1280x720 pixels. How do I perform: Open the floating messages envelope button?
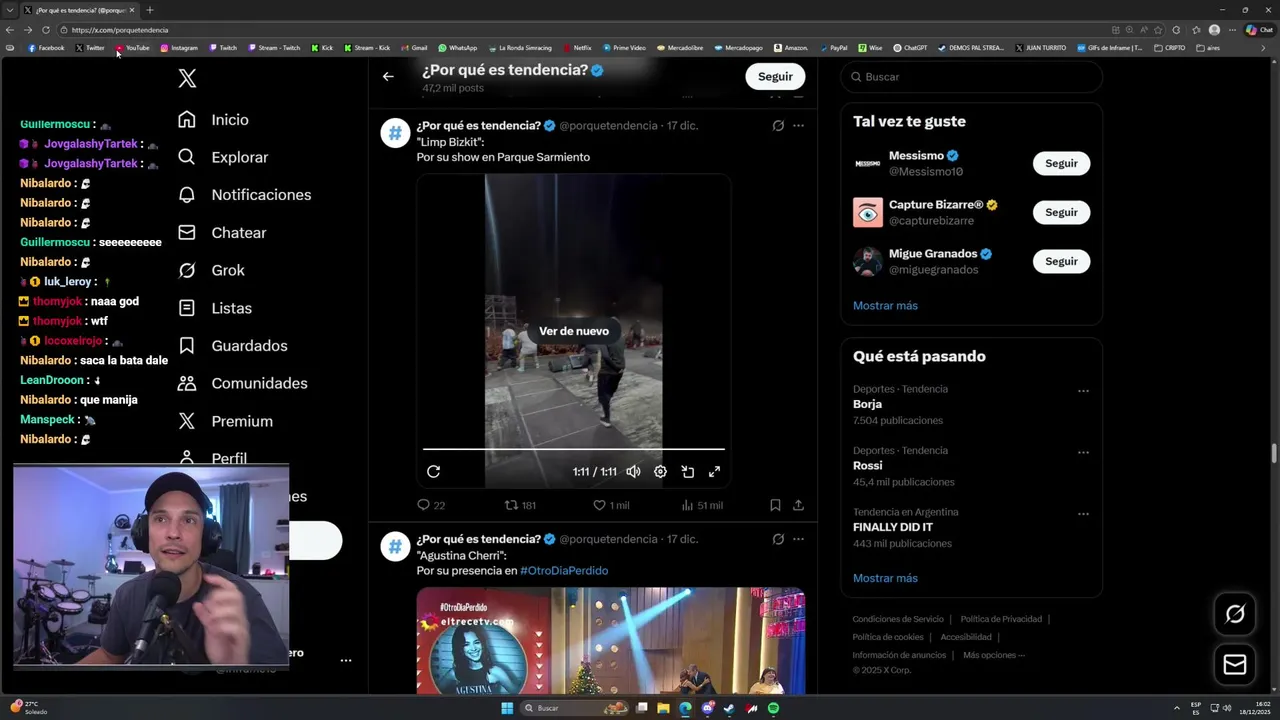[1235, 665]
